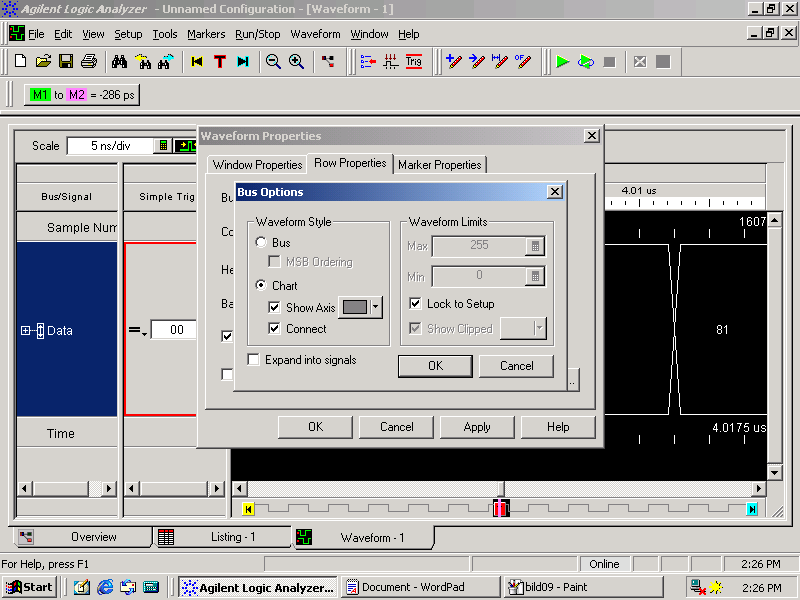Cancel the Bus Options dialog
The height and width of the screenshot is (600, 800).
click(x=516, y=366)
